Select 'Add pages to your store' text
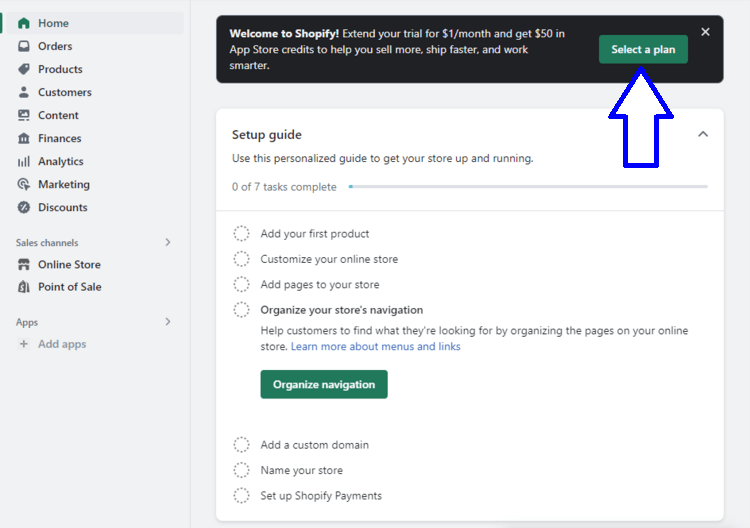The image size is (750, 528). click(x=320, y=284)
